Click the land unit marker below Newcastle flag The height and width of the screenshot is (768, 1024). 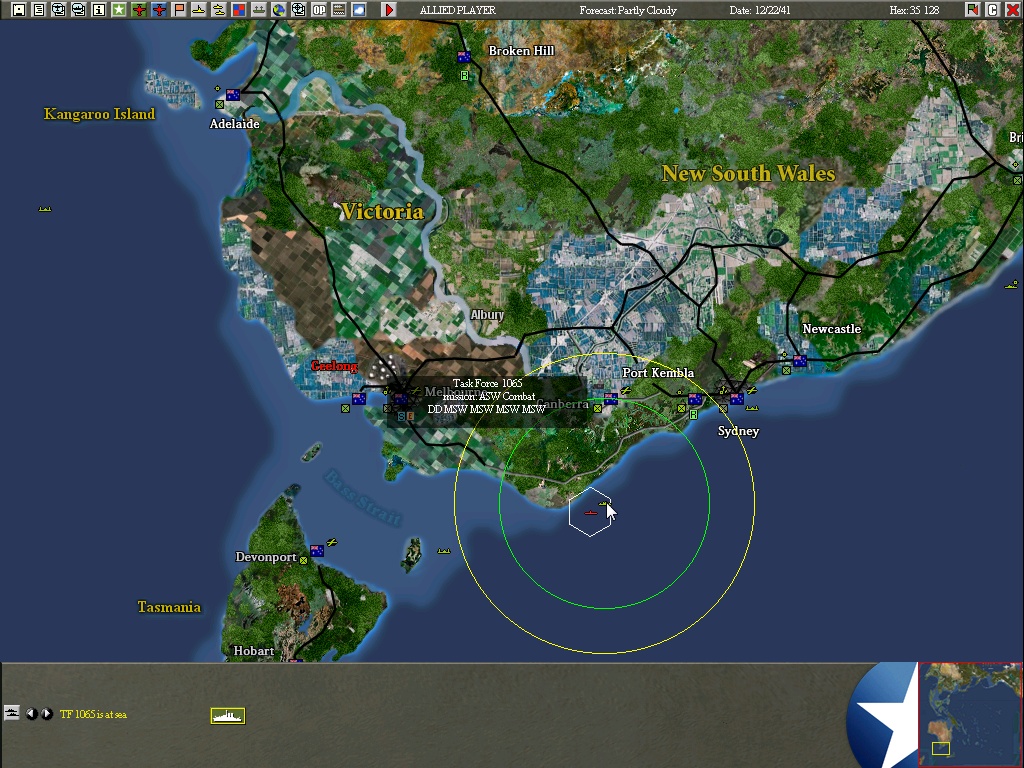click(x=786, y=370)
